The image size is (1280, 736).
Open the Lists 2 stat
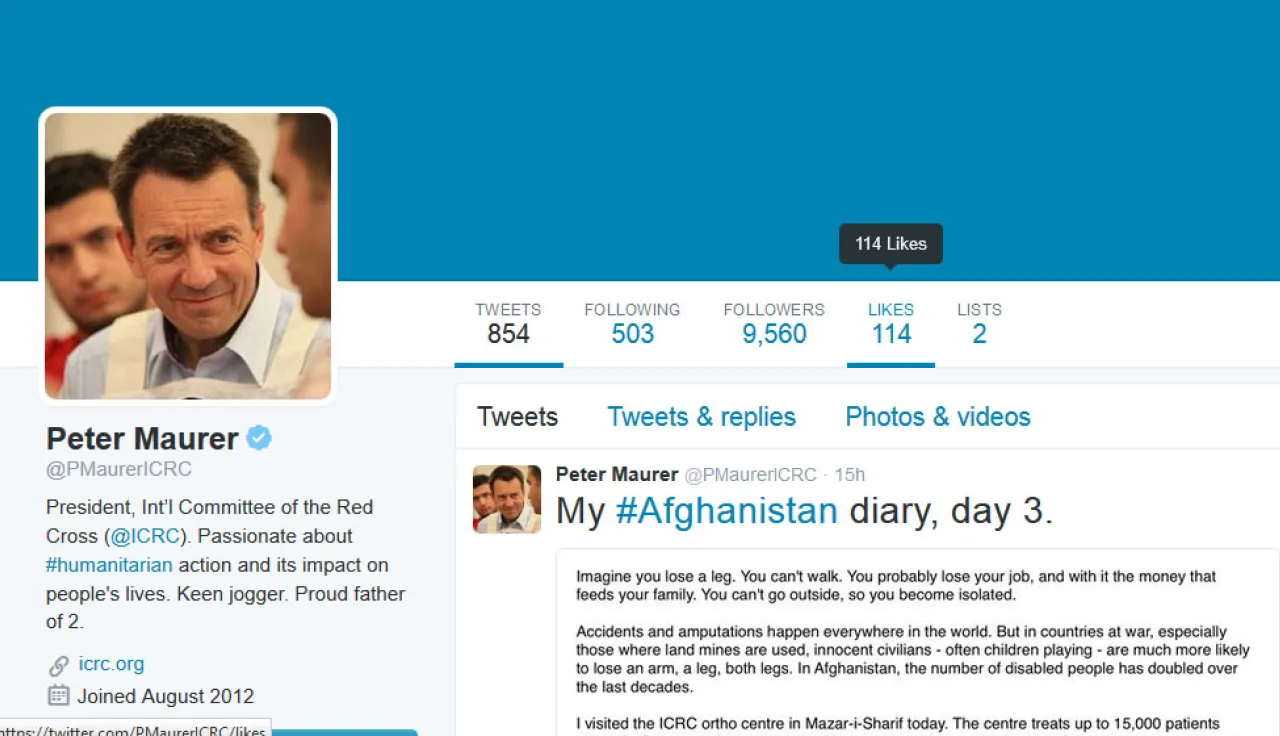[x=979, y=323]
